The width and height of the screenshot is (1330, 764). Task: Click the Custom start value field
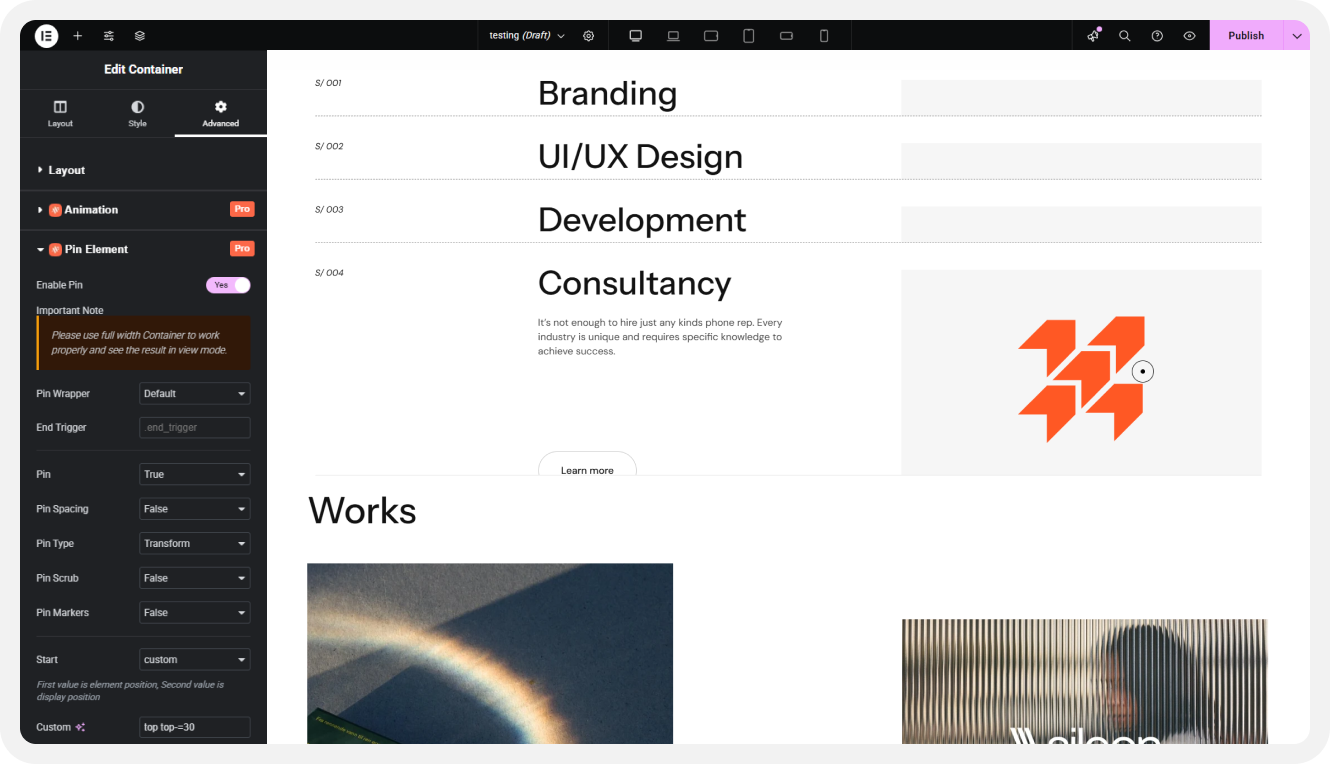tap(195, 727)
